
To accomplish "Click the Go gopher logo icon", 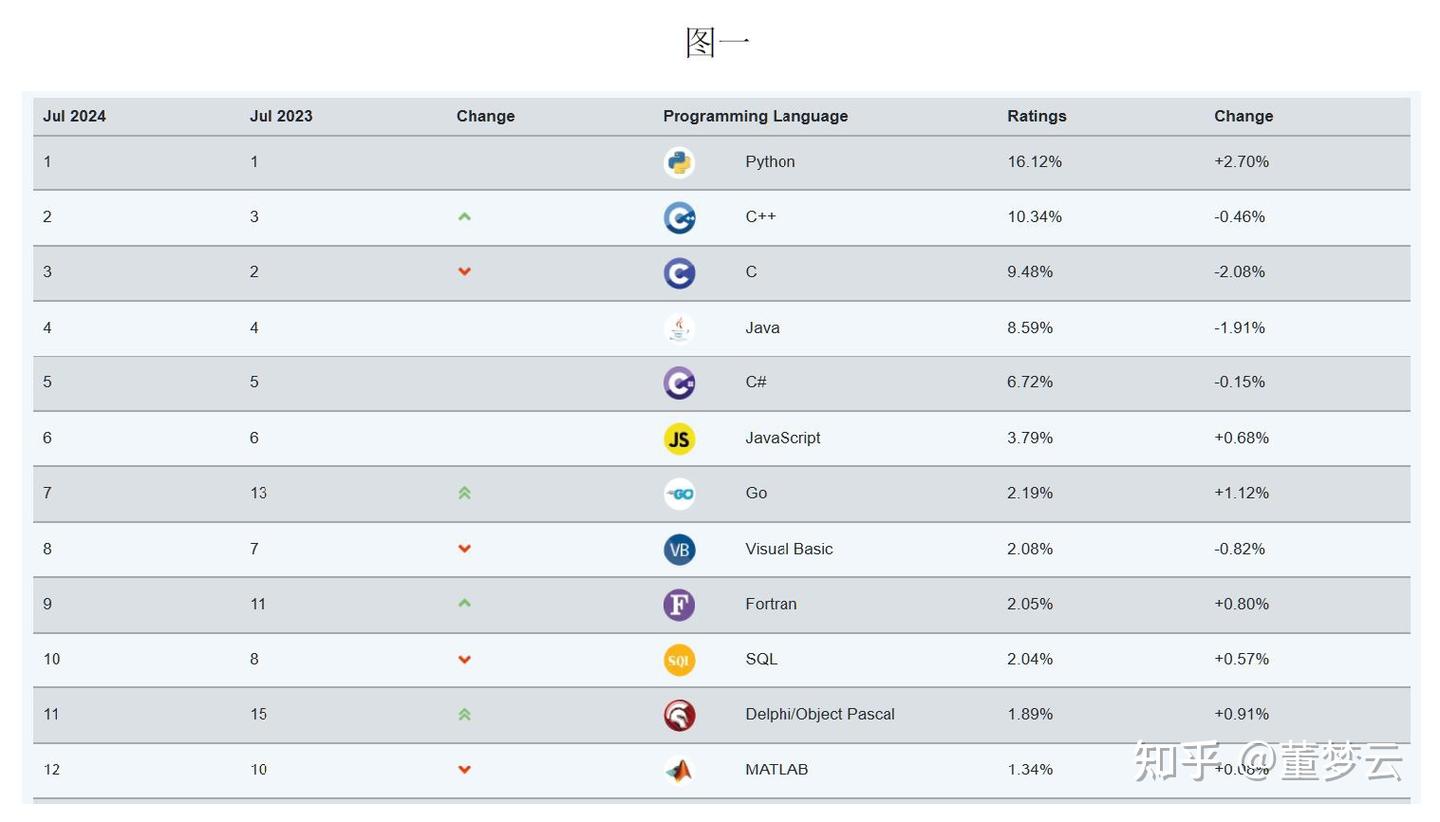I will [679, 493].
